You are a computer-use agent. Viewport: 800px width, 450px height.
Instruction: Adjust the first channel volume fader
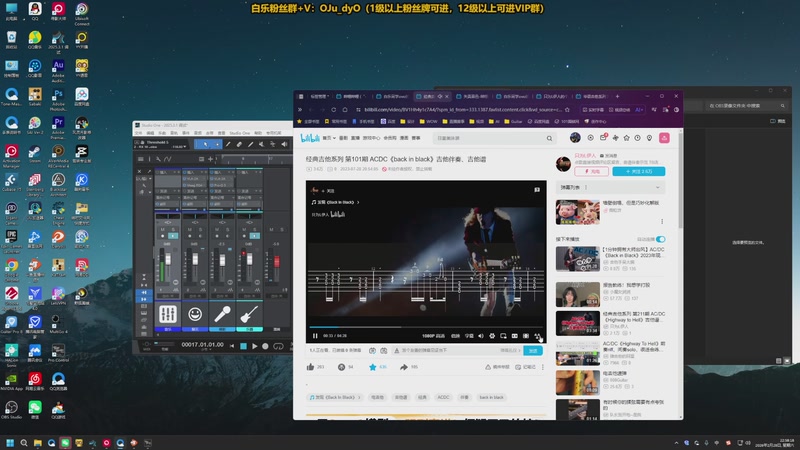click(168, 260)
